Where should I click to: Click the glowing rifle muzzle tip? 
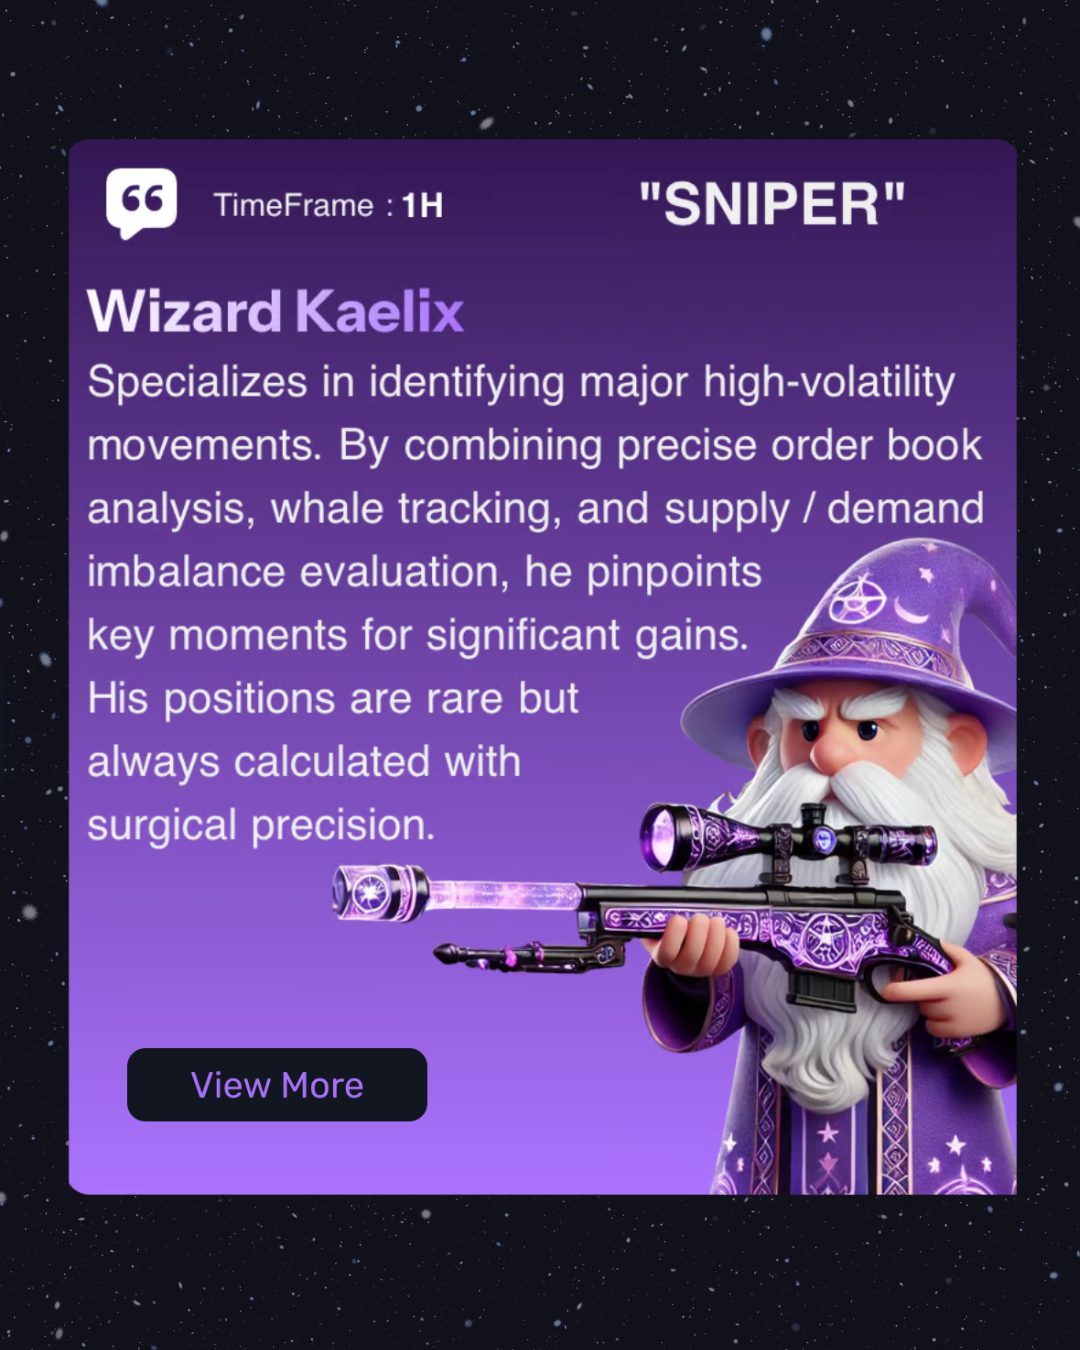368,892
